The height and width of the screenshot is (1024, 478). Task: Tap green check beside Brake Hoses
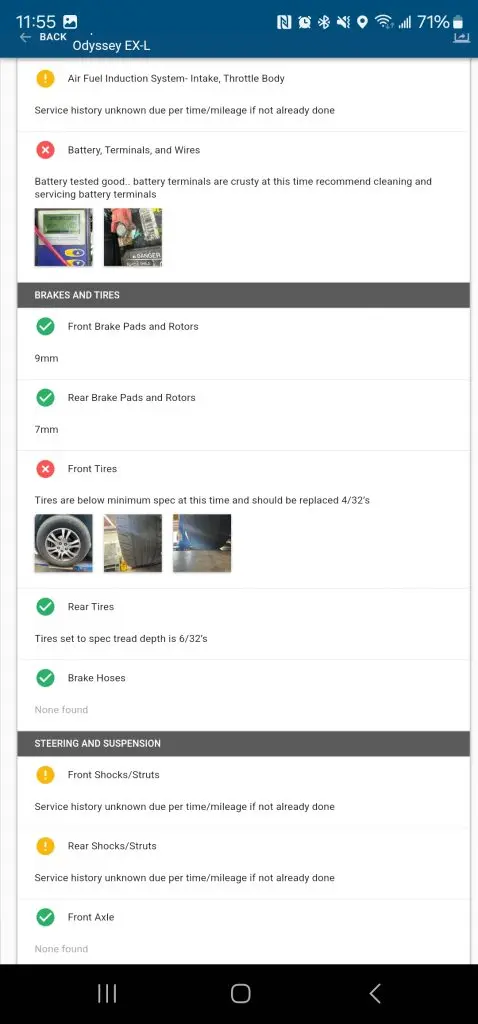point(45,678)
